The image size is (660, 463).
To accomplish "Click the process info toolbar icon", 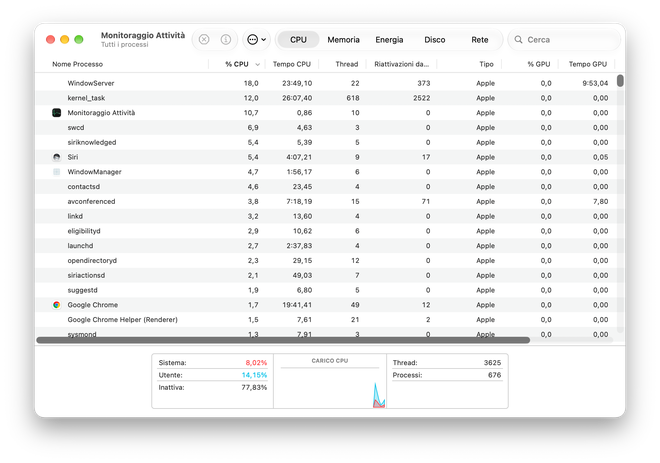I will 226,40.
